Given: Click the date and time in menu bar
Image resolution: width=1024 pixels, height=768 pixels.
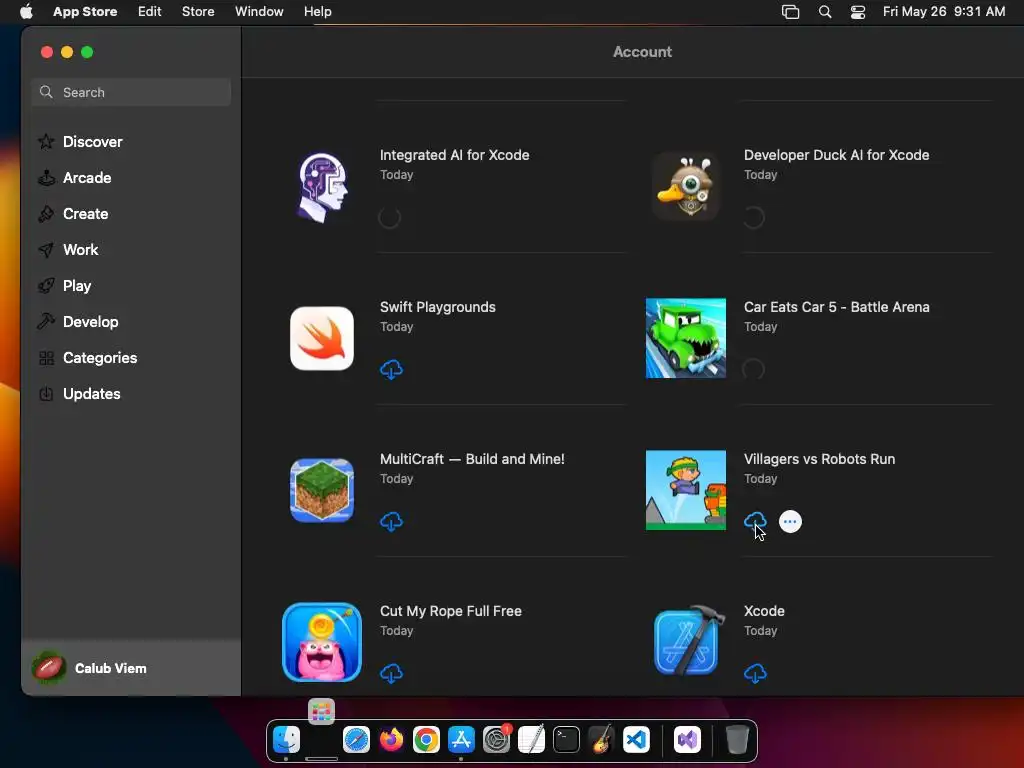Looking at the screenshot, I should (944, 12).
